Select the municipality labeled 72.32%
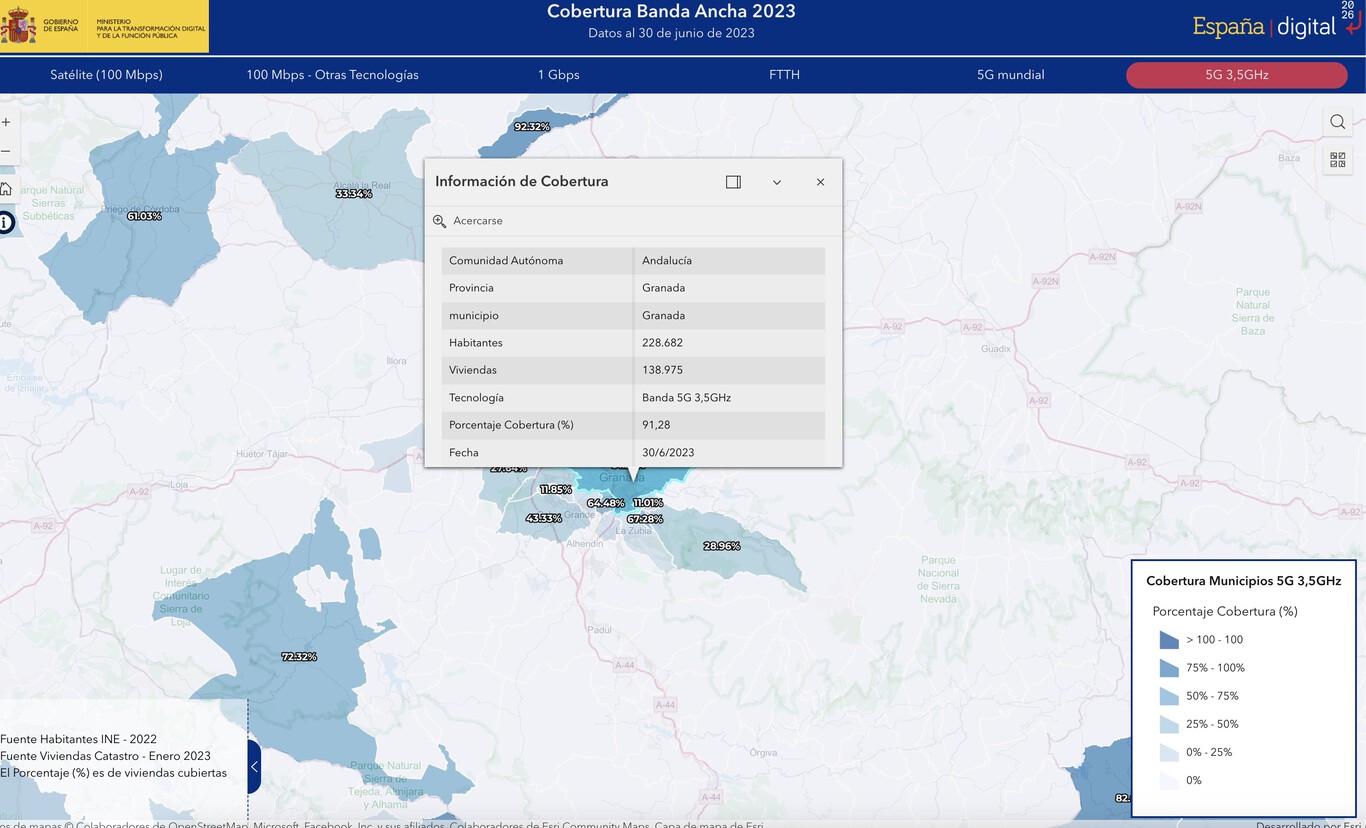Viewport: 1366px width, 828px height. click(299, 657)
